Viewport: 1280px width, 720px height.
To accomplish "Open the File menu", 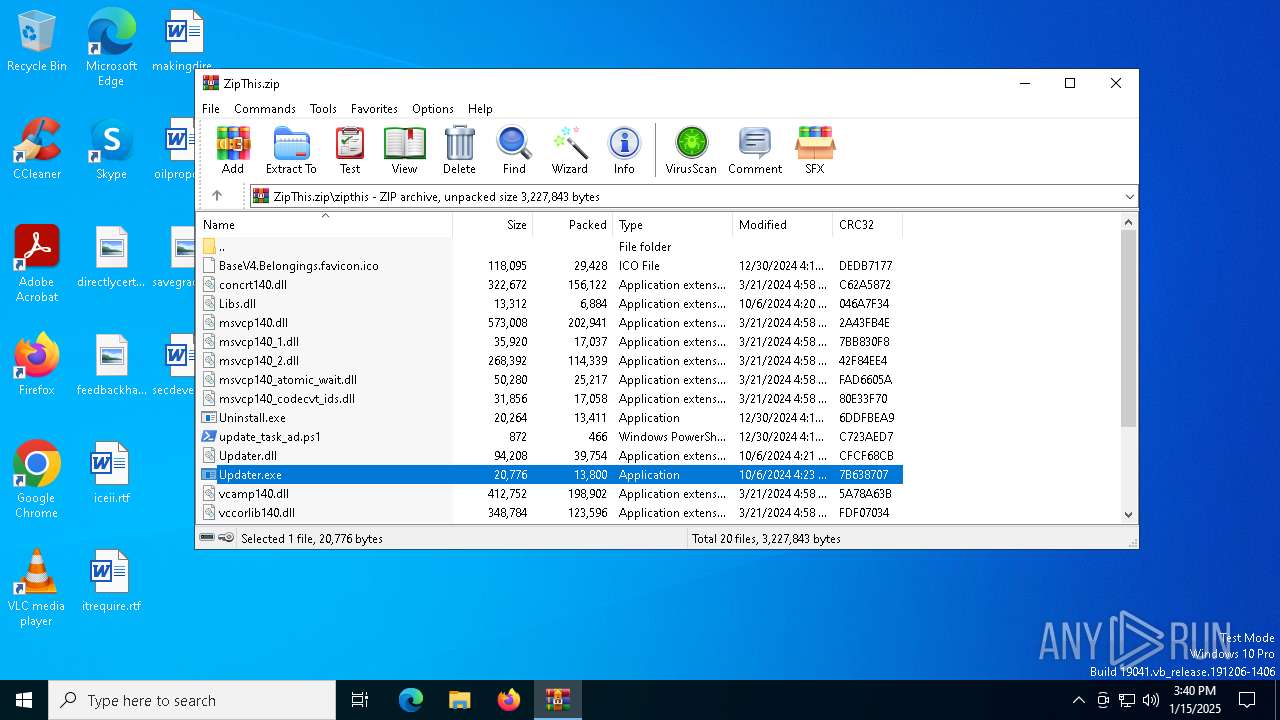I will 211,109.
